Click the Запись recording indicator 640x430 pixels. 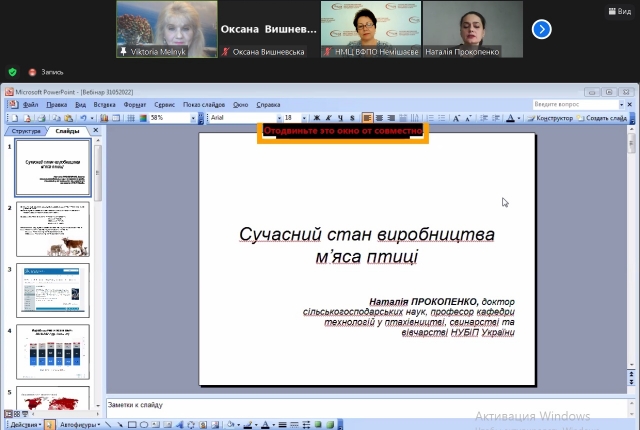coord(46,72)
